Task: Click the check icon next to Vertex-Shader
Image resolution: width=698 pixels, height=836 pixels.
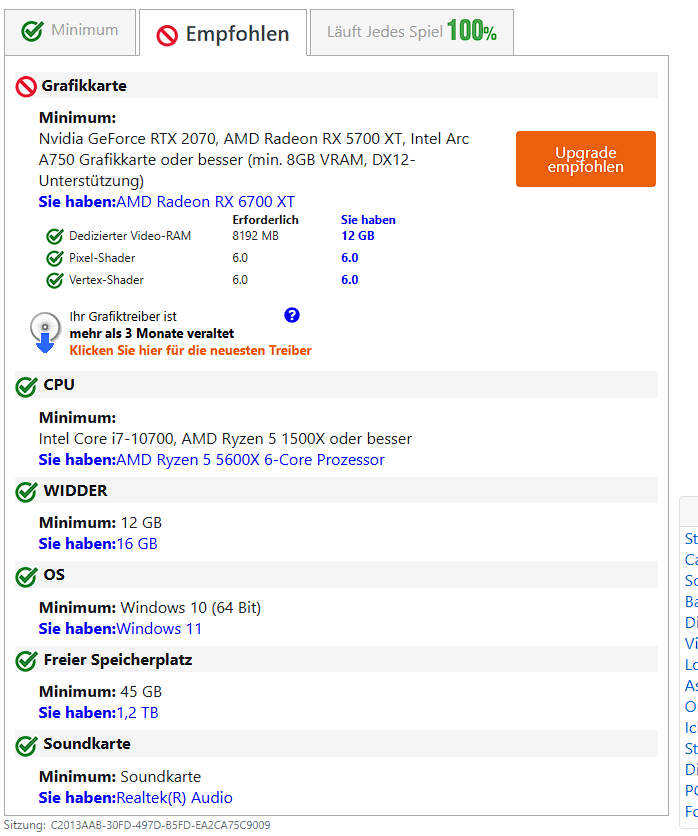Action: [x=54, y=280]
